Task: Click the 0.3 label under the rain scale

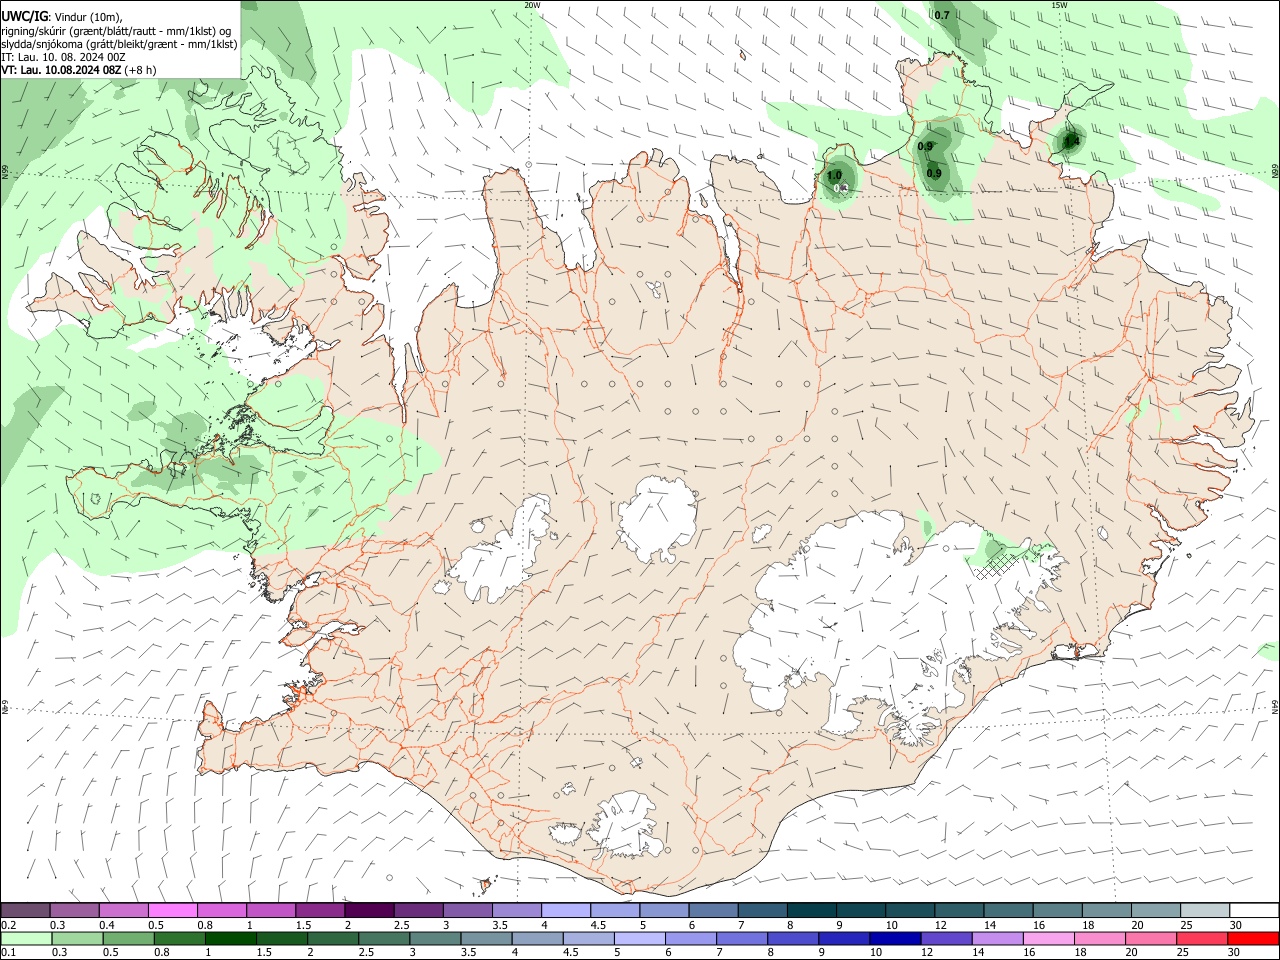Action: pos(58,952)
